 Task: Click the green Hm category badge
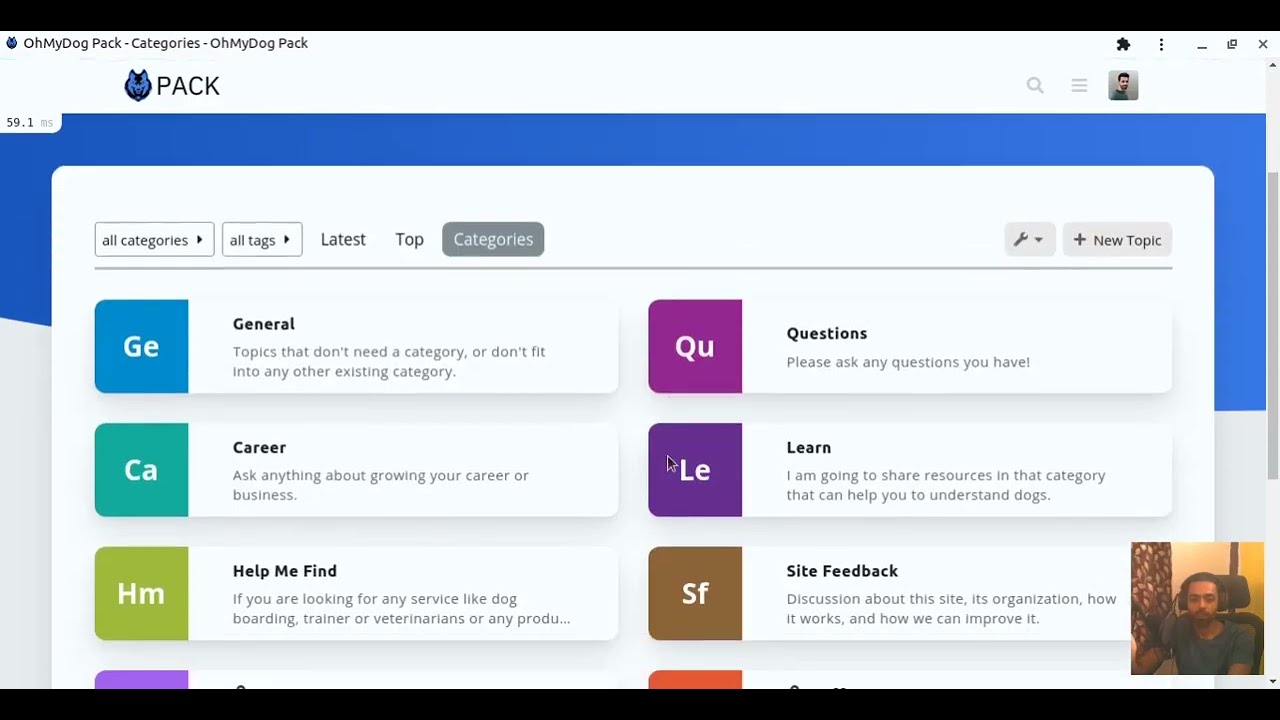click(x=141, y=593)
